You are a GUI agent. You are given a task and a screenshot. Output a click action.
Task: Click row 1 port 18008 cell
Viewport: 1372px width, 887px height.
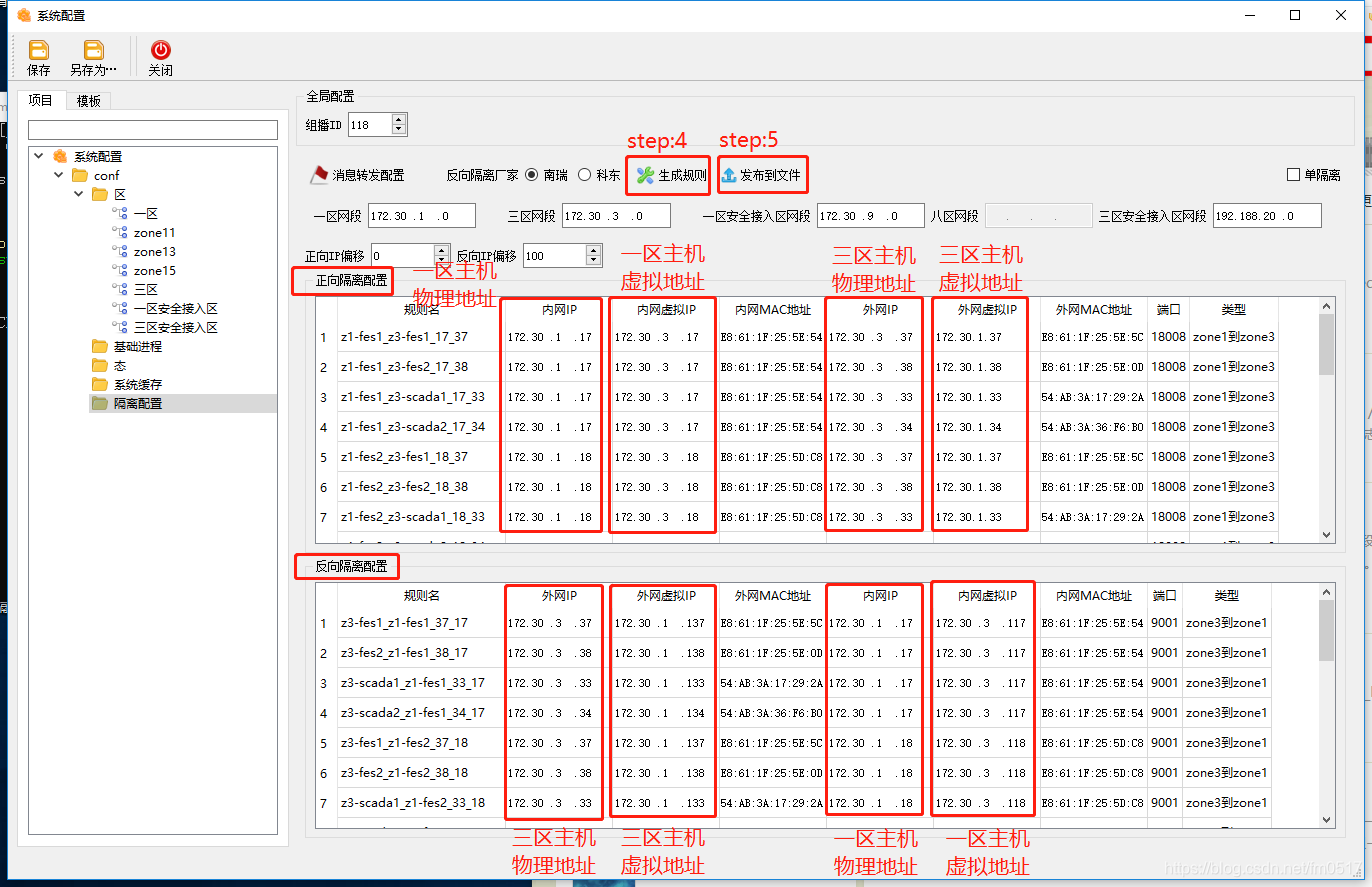click(1168, 337)
